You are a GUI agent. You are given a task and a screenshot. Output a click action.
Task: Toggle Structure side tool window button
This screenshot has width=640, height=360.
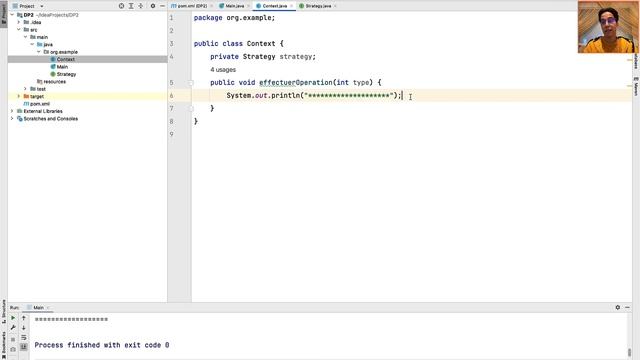(4, 311)
